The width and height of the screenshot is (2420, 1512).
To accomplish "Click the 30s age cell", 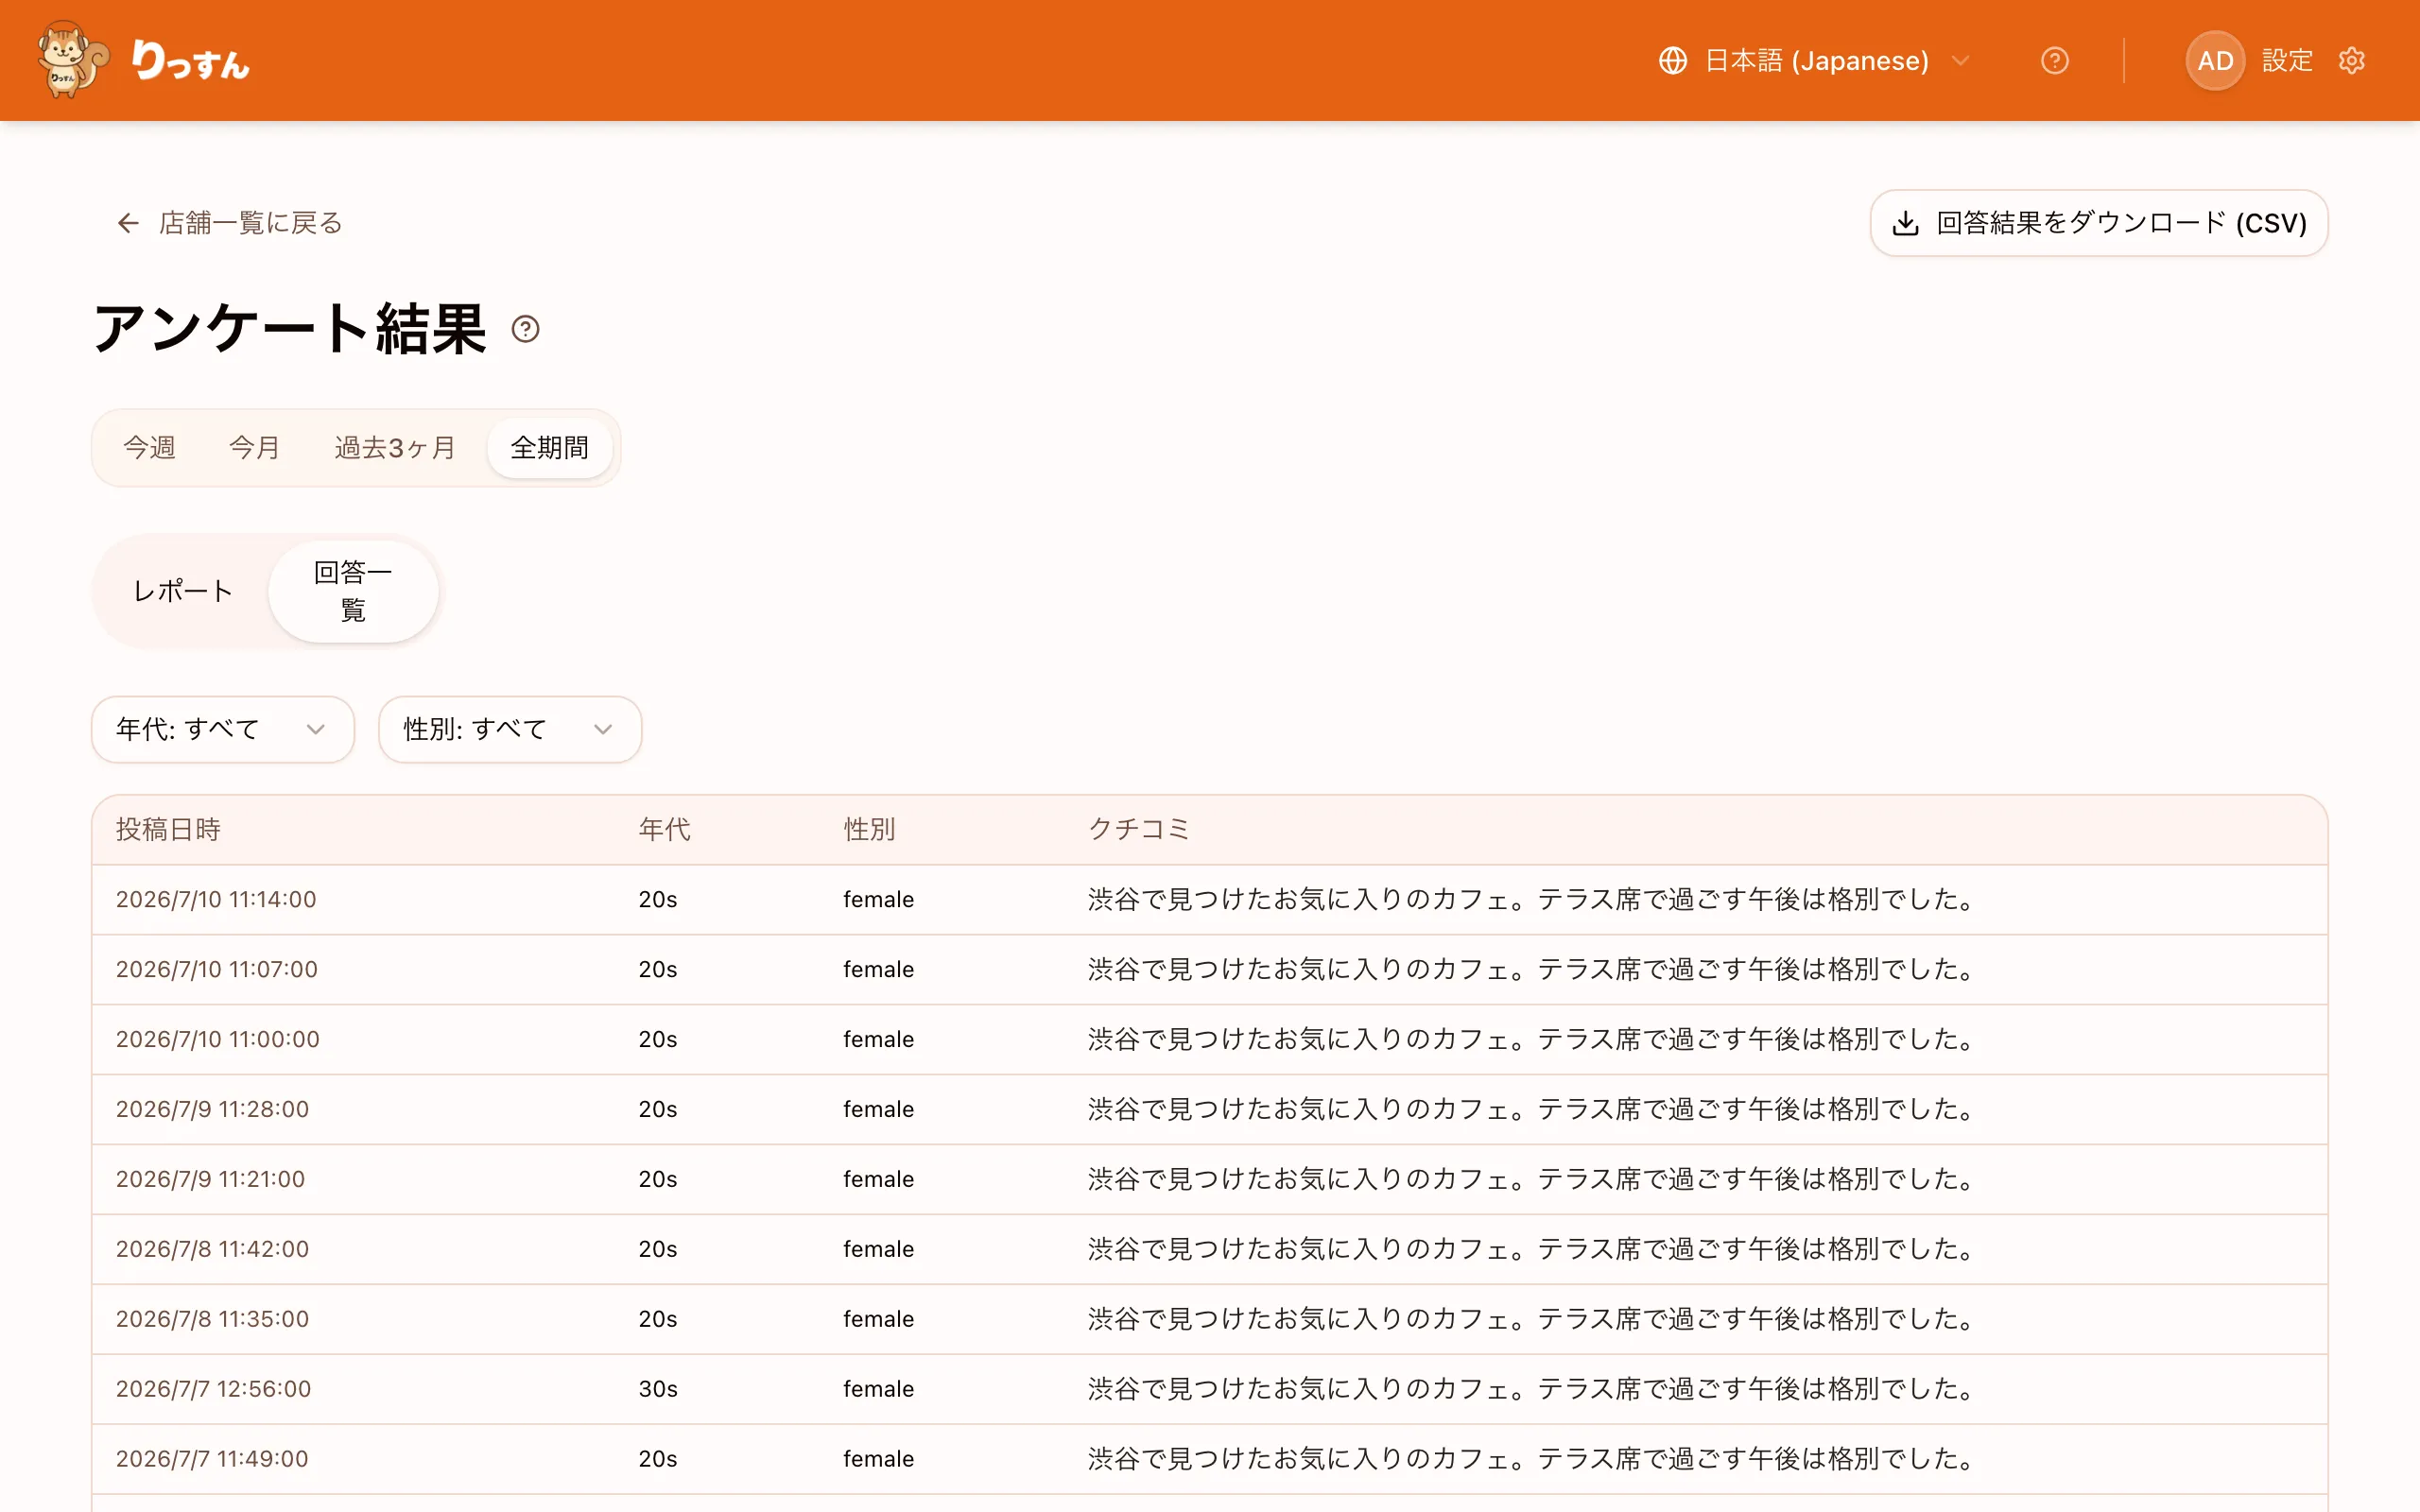I will click(658, 1389).
